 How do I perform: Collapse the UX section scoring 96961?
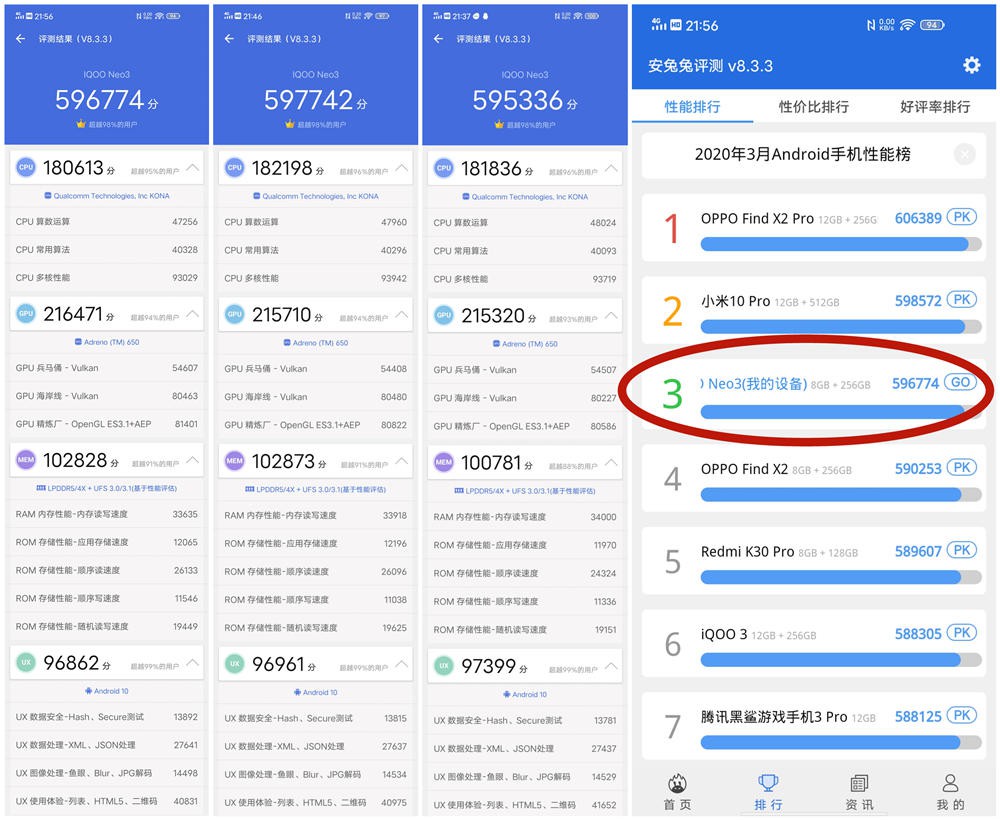[401, 664]
